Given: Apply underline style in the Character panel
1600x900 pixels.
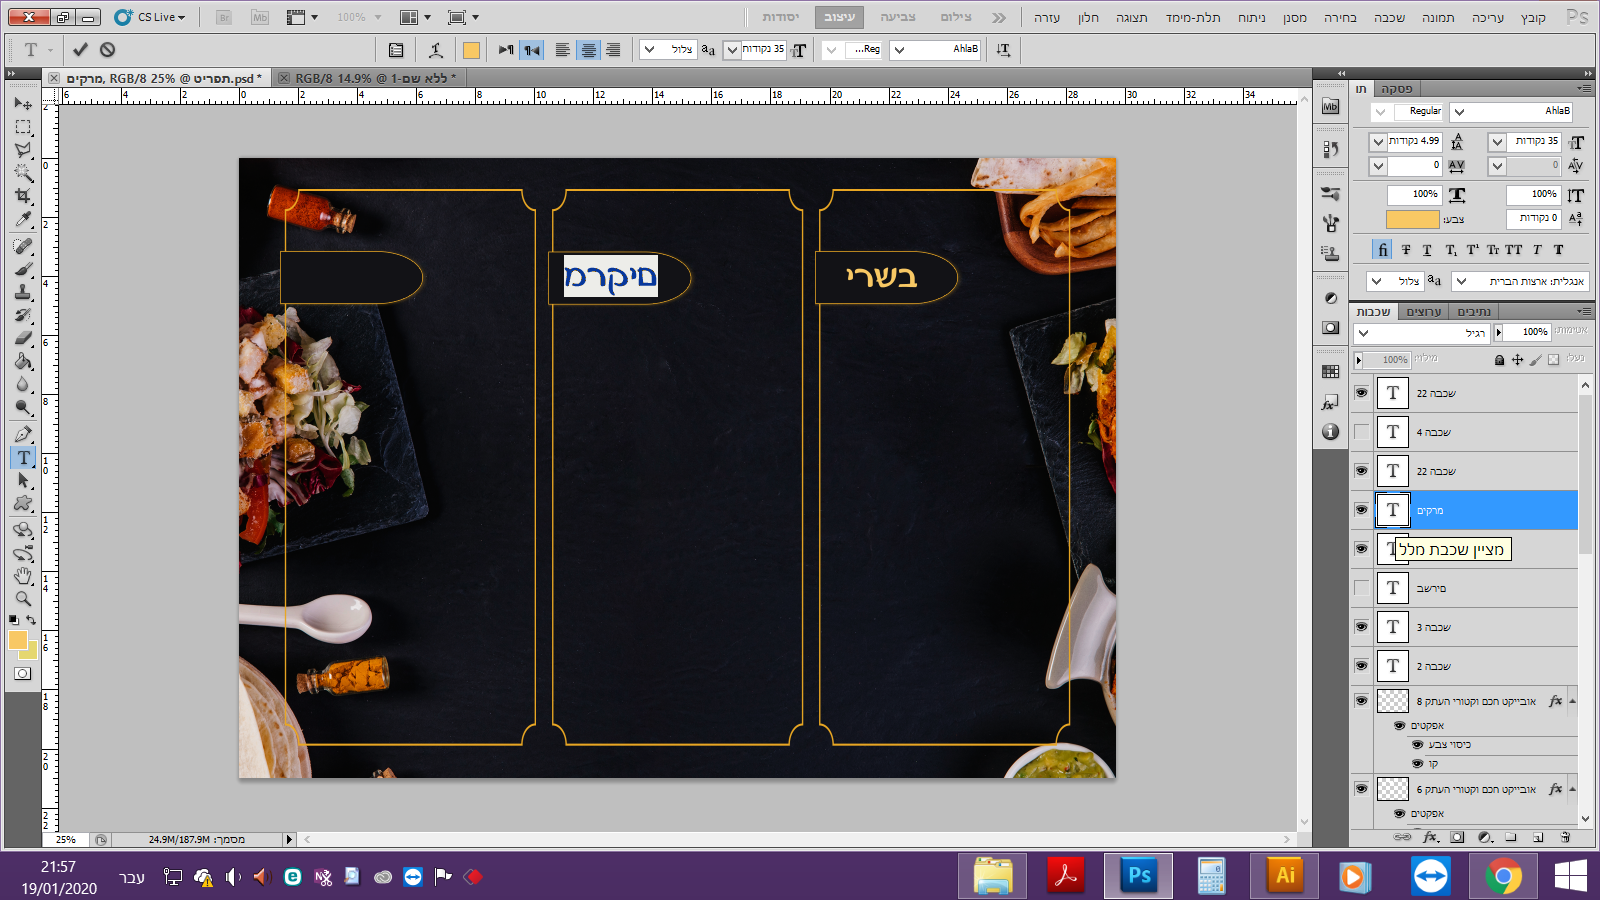Looking at the screenshot, I should coord(1427,250).
